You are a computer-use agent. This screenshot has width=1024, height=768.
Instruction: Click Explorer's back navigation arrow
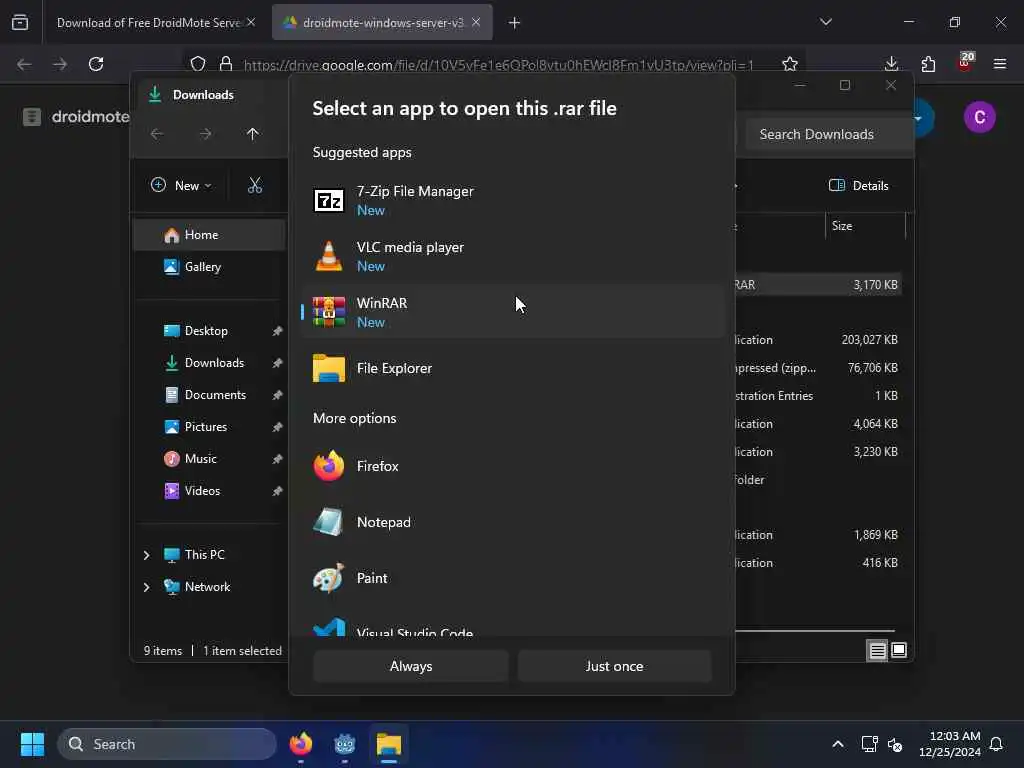pyautogui.click(x=157, y=134)
